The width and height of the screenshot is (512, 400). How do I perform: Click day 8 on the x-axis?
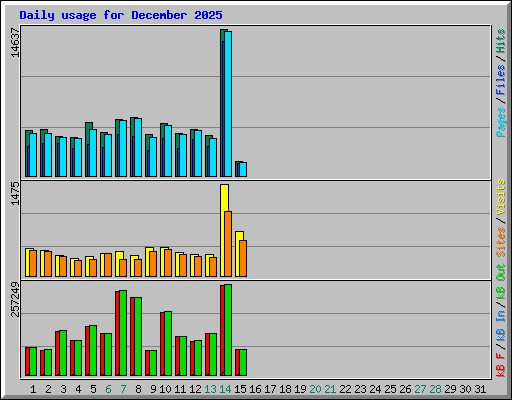click(138, 389)
